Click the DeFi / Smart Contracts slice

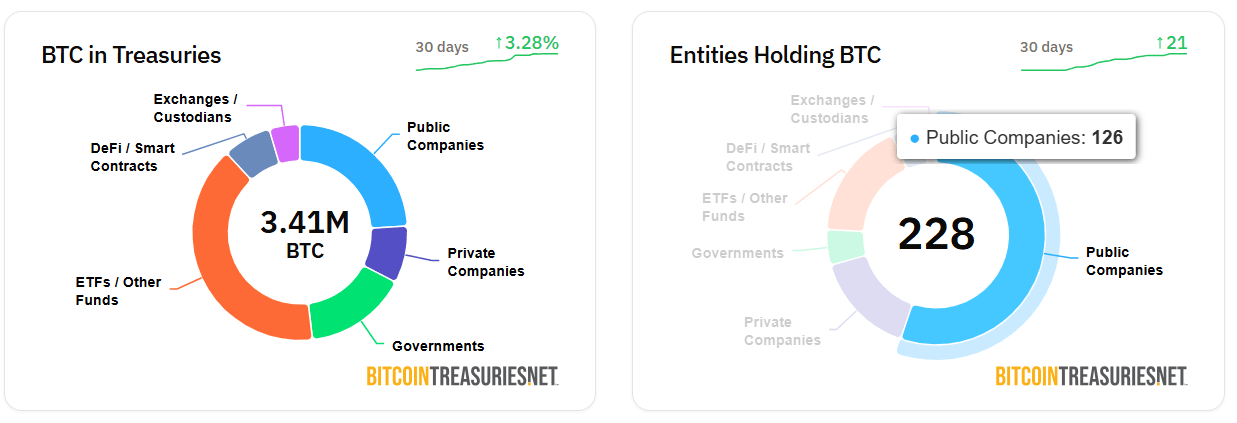pos(254,153)
